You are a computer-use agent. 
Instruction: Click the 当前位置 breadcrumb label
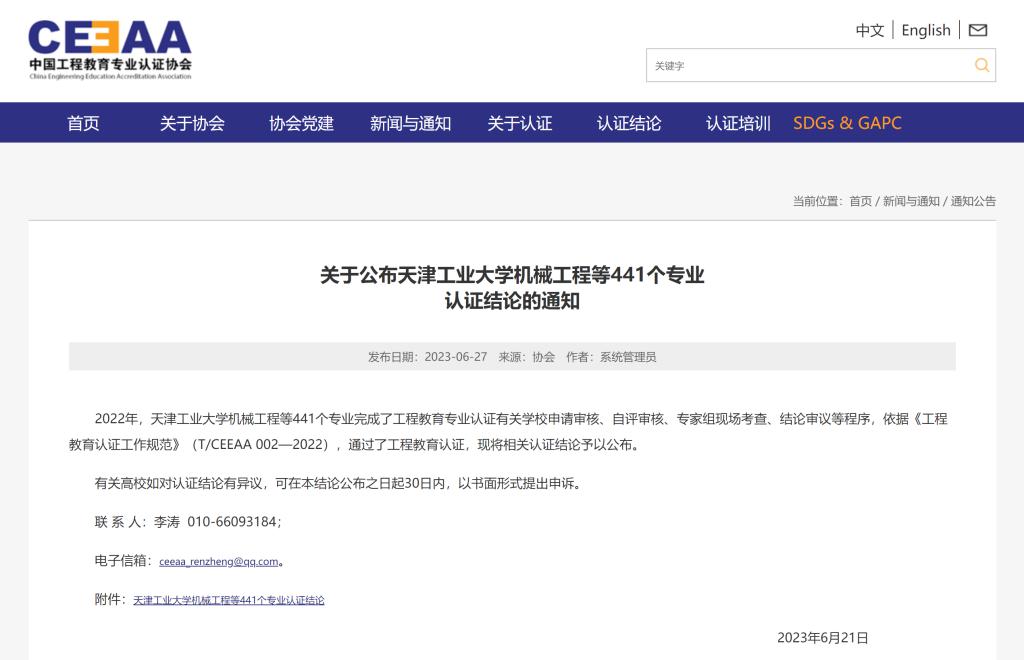coord(815,201)
